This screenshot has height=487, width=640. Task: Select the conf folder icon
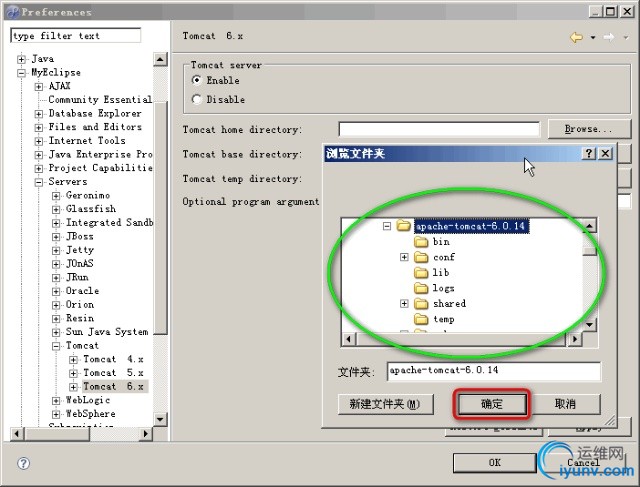(x=421, y=258)
